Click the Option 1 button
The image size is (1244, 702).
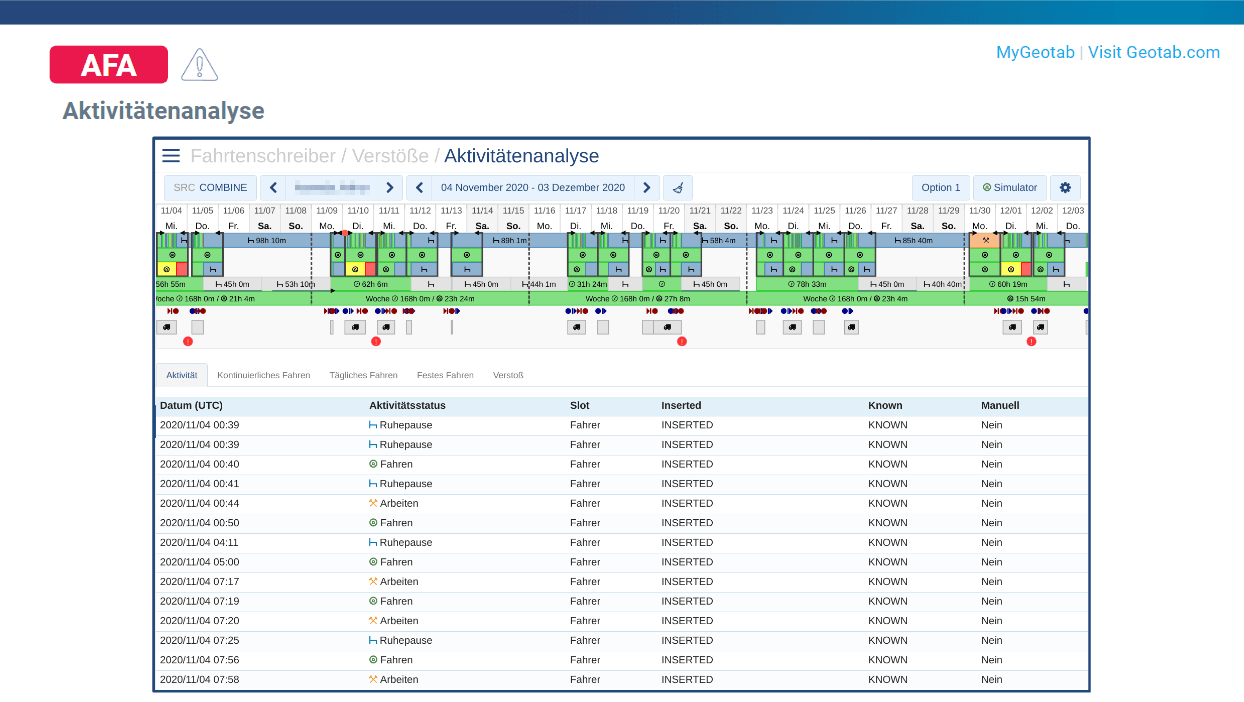pyautogui.click(x=941, y=188)
